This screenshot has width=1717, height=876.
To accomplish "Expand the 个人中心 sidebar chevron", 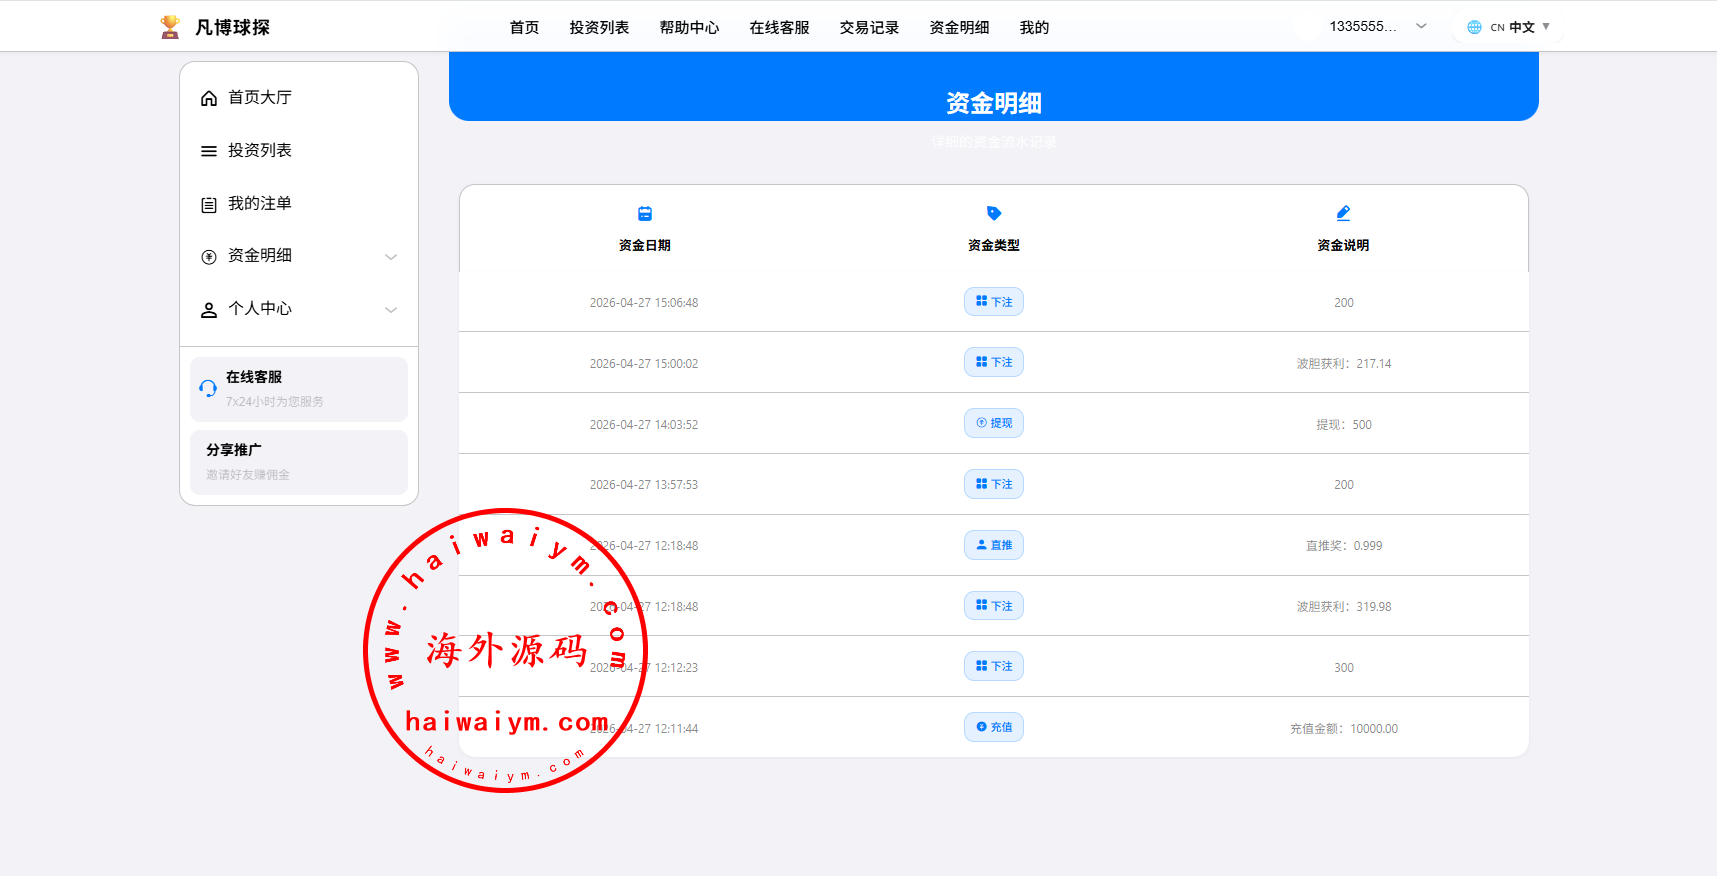I will coord(391,310).
